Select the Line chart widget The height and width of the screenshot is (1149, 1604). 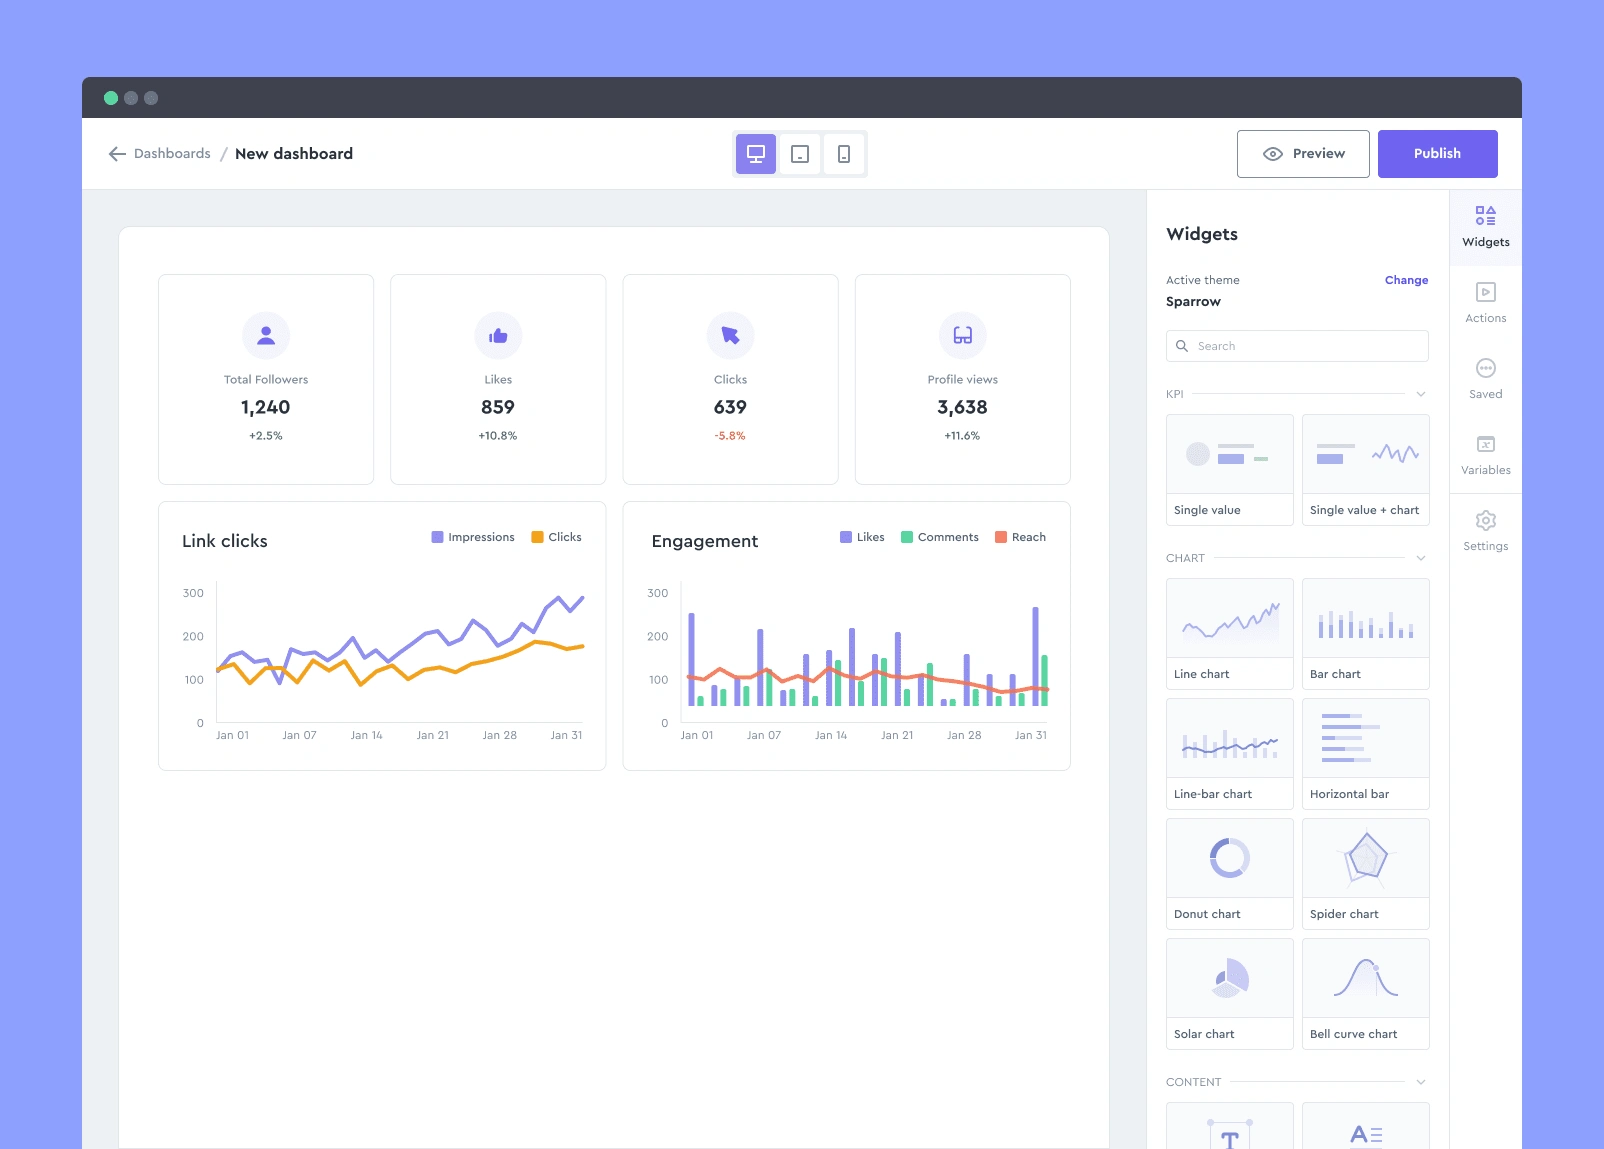click(x=1230, y=634)
